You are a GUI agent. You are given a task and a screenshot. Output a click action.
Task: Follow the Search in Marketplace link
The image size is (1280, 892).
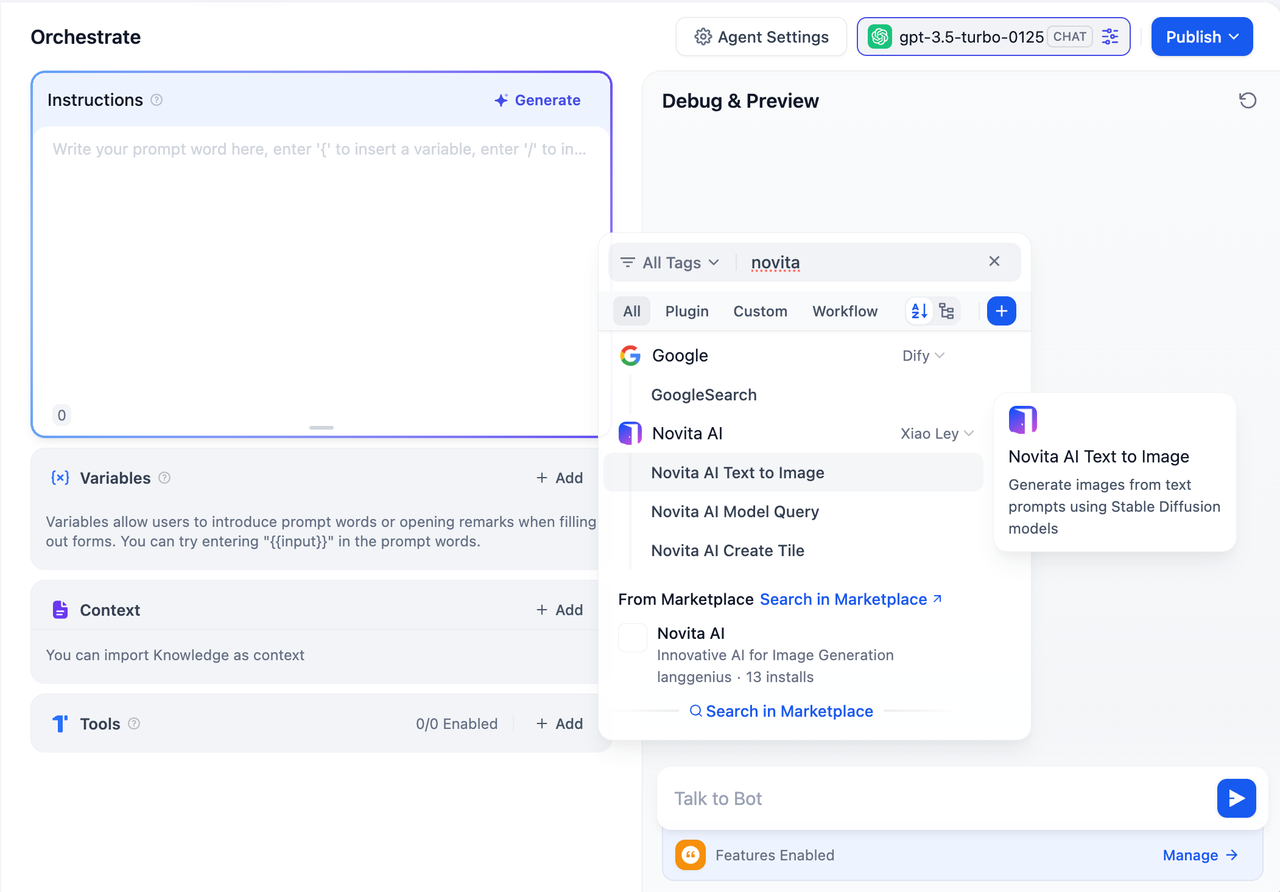point(850,599)
